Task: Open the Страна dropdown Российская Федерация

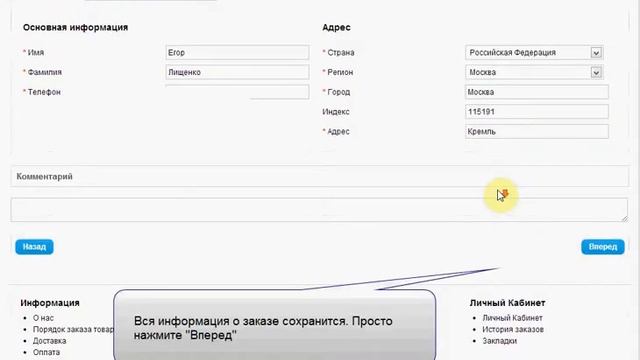Action: (534, 53)
